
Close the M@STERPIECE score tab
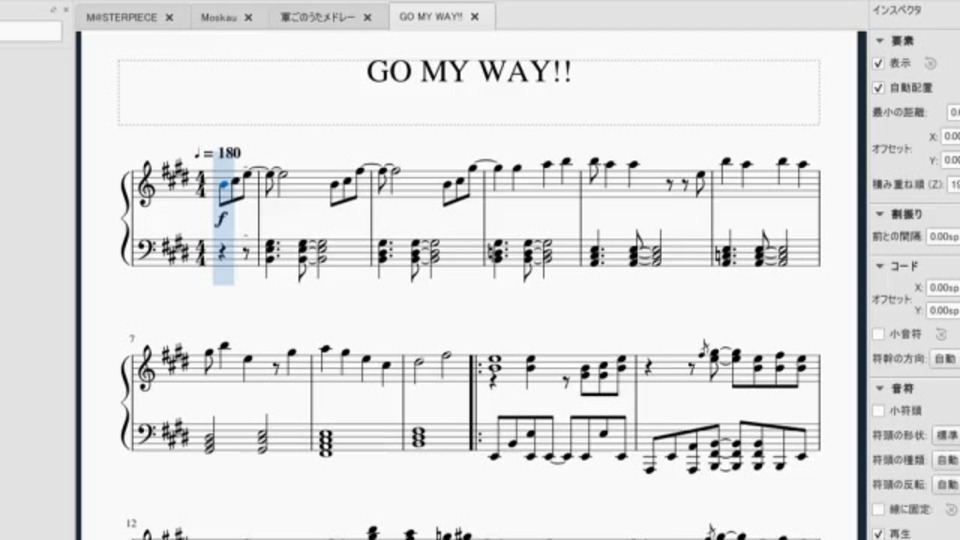click(x=169, y=18)
